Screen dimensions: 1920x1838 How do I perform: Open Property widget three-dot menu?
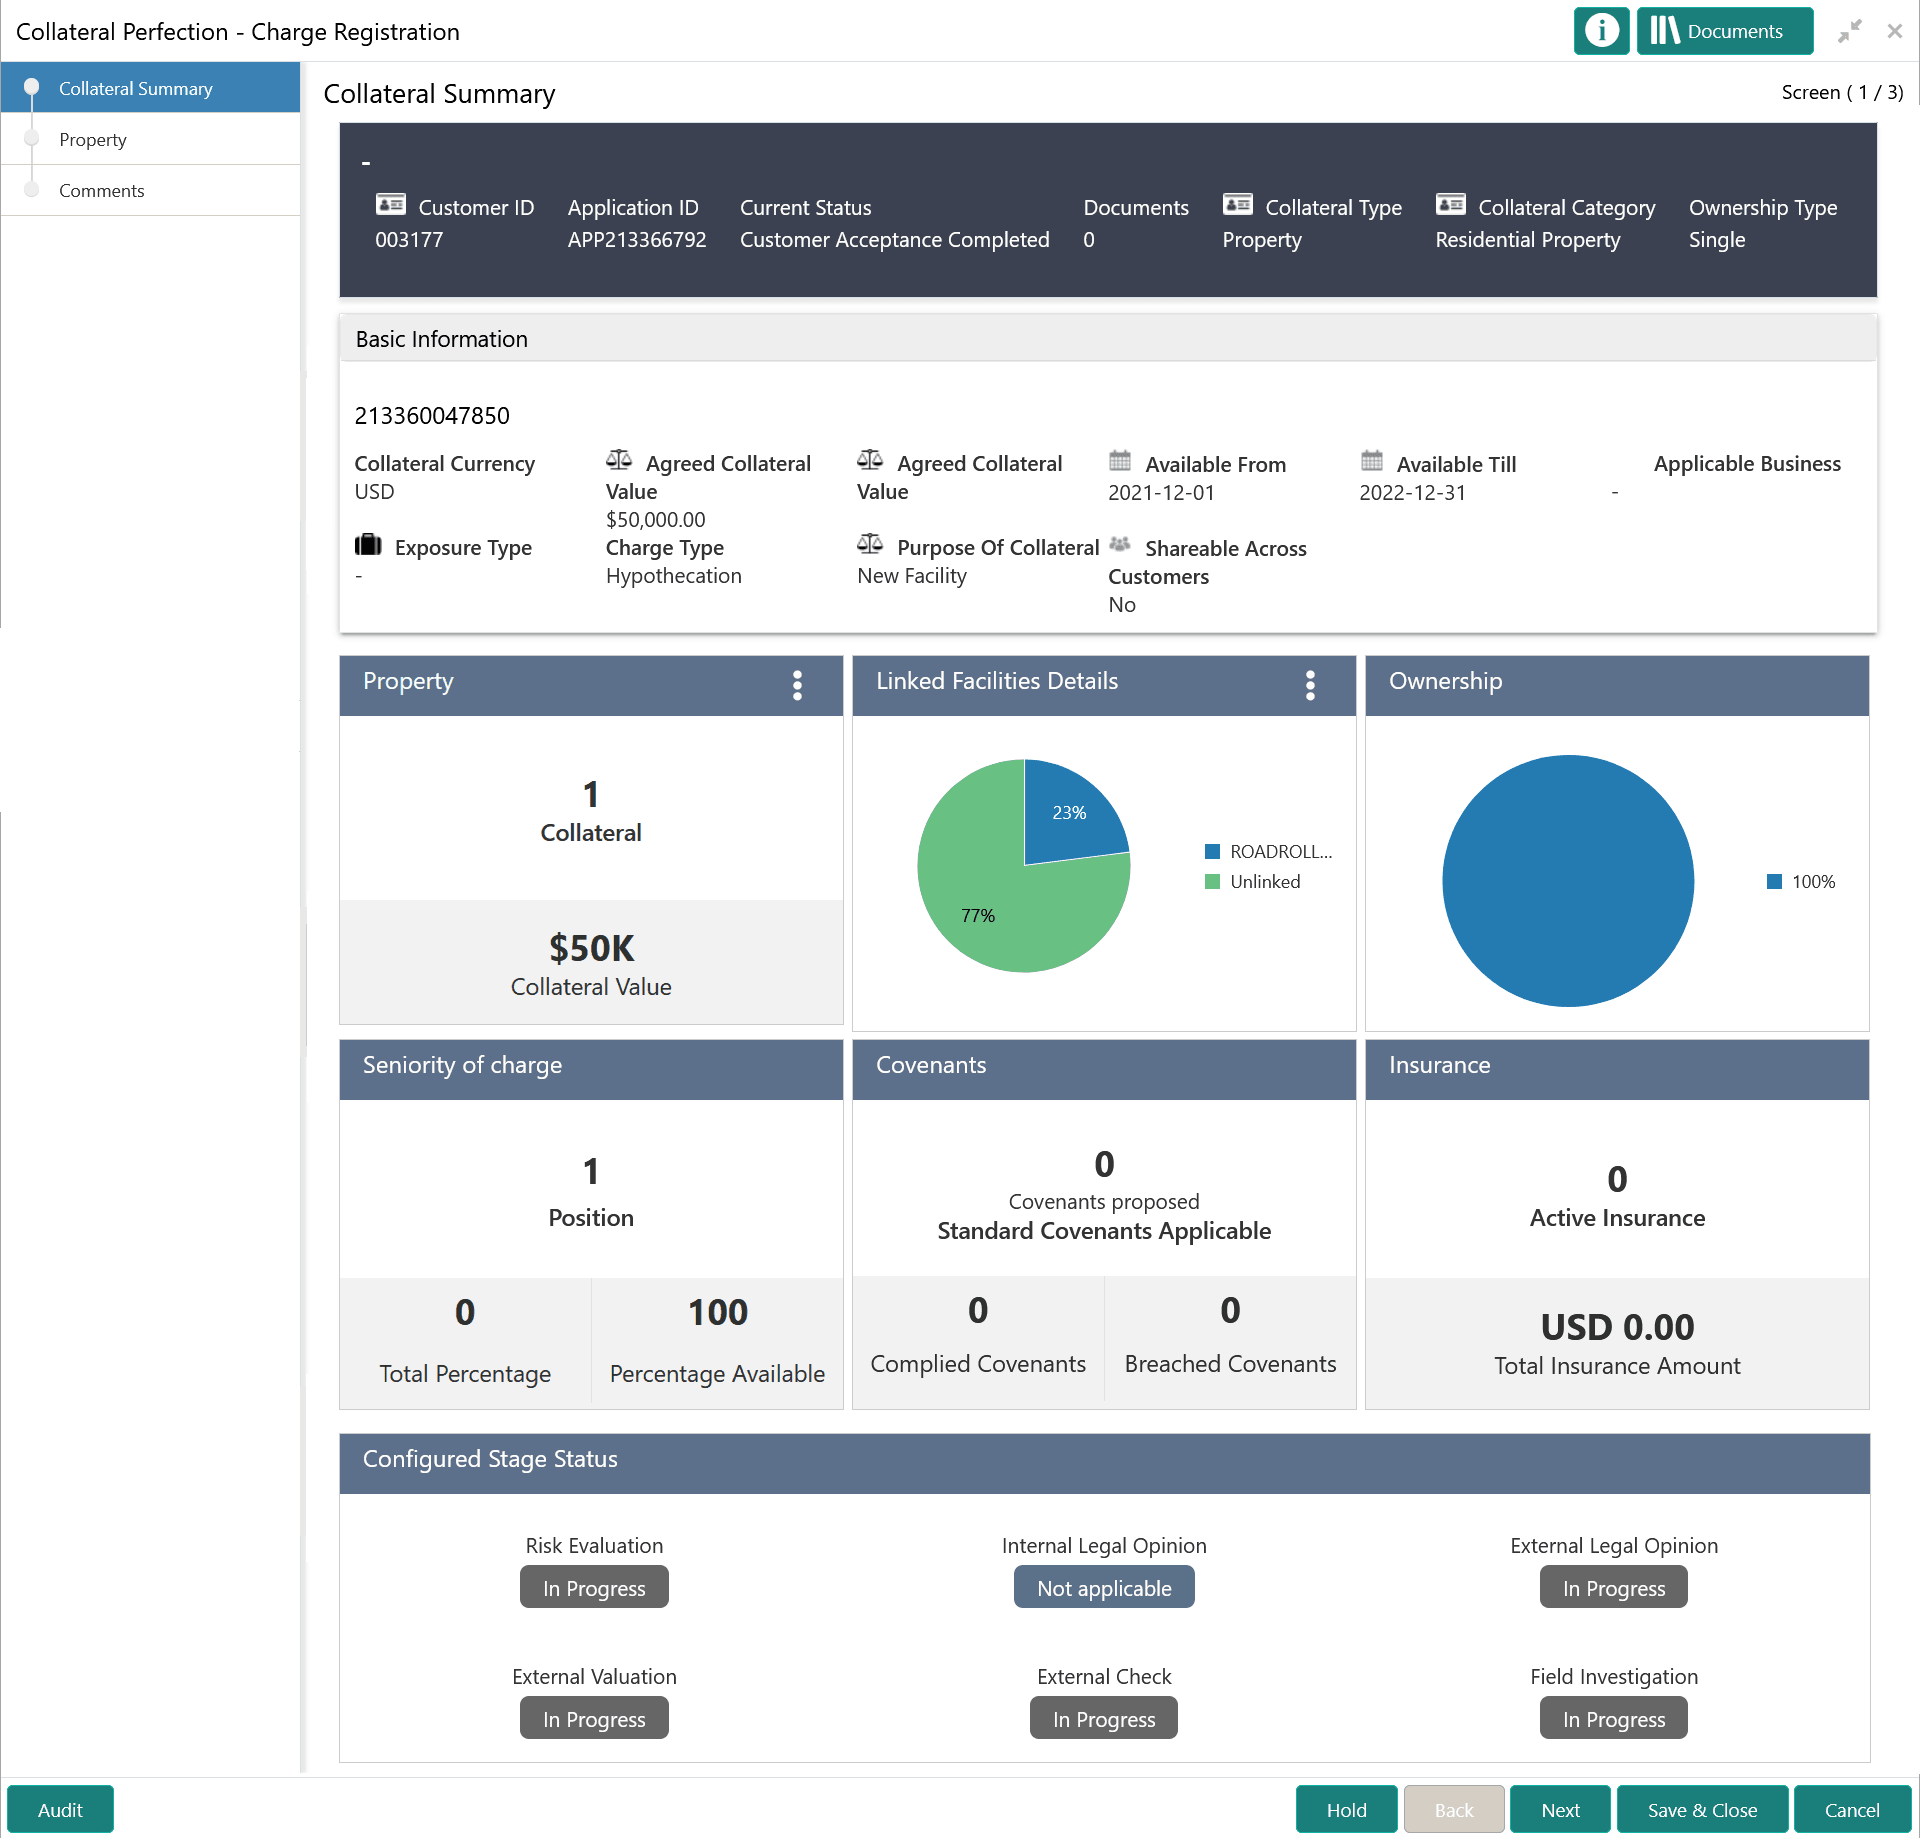(x=797, y=685)
